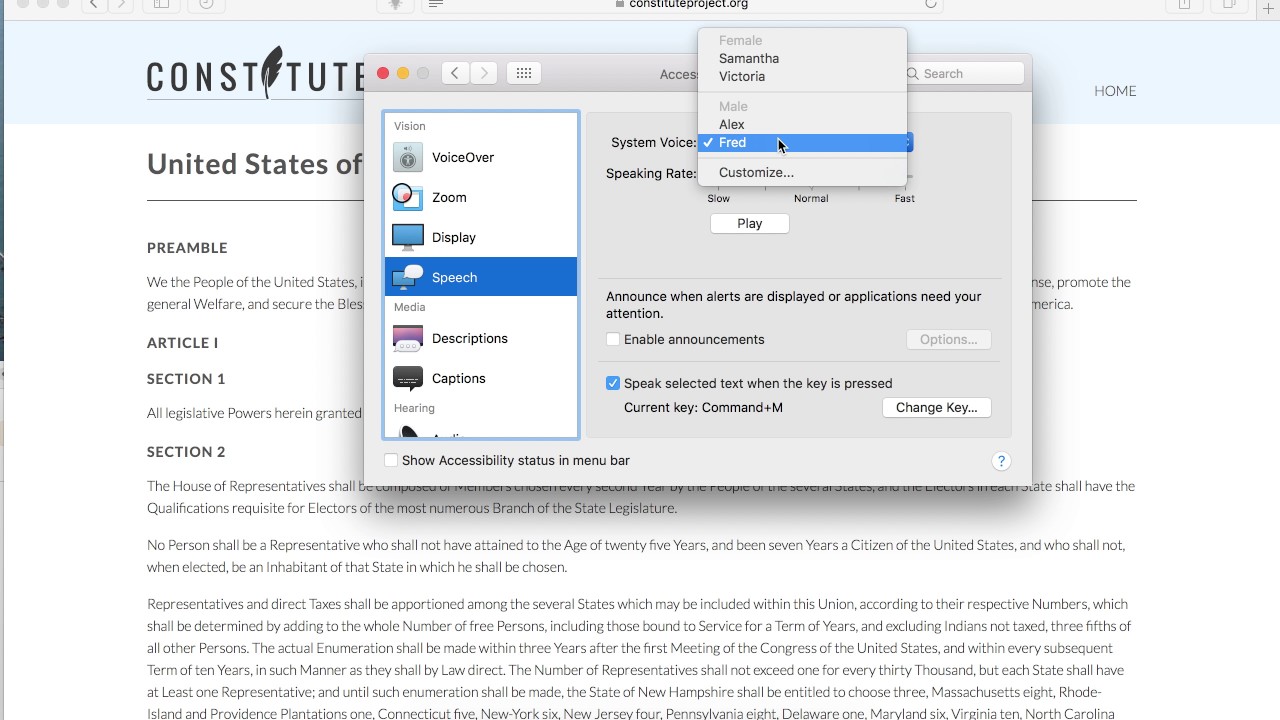
Task: Click the Constitute logo on webpage
Action: click(256, 74)
